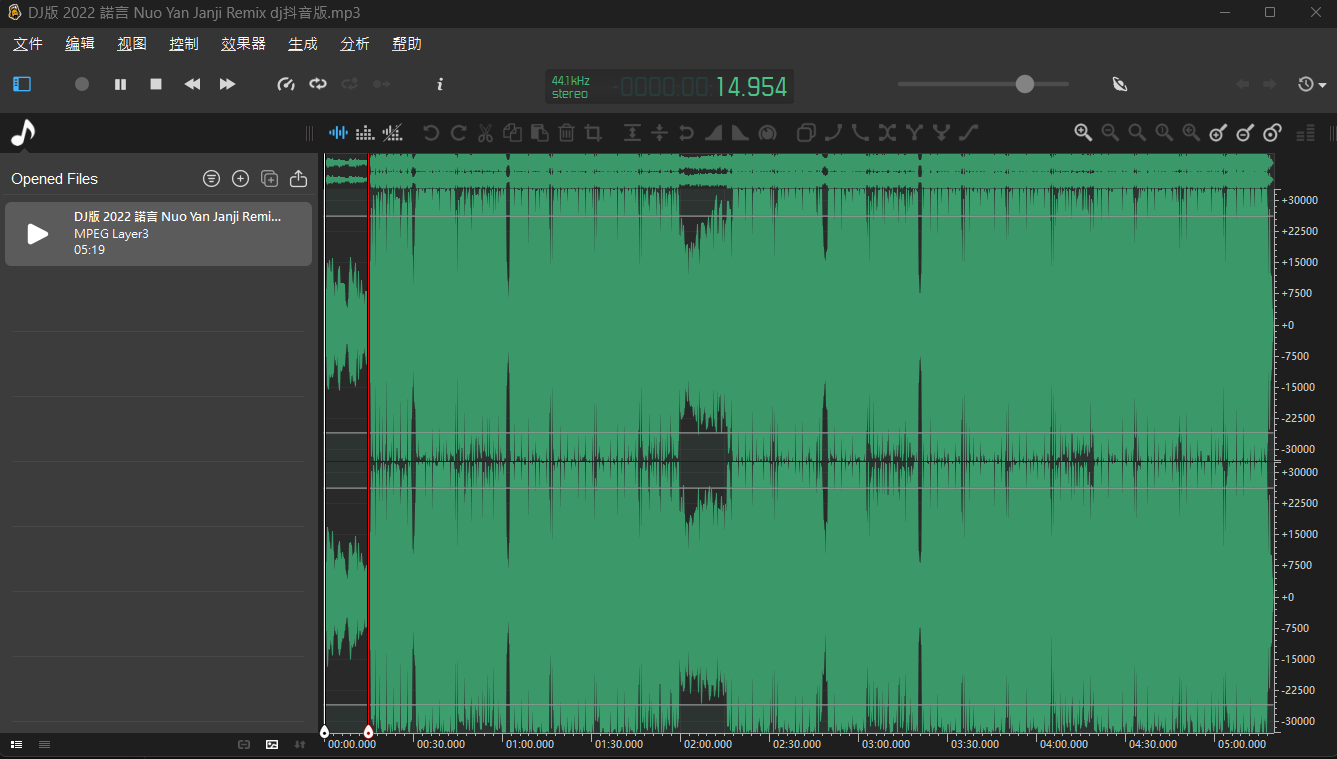Open the 效果器 menu
1337x759 pixels.
tap(243, 44)
